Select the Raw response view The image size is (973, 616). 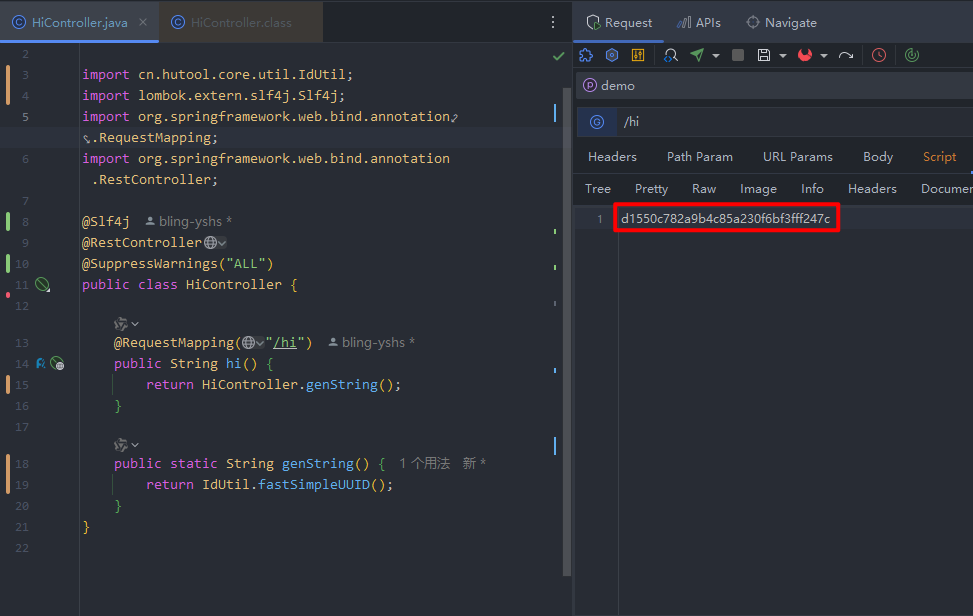(x=704, y=189)
